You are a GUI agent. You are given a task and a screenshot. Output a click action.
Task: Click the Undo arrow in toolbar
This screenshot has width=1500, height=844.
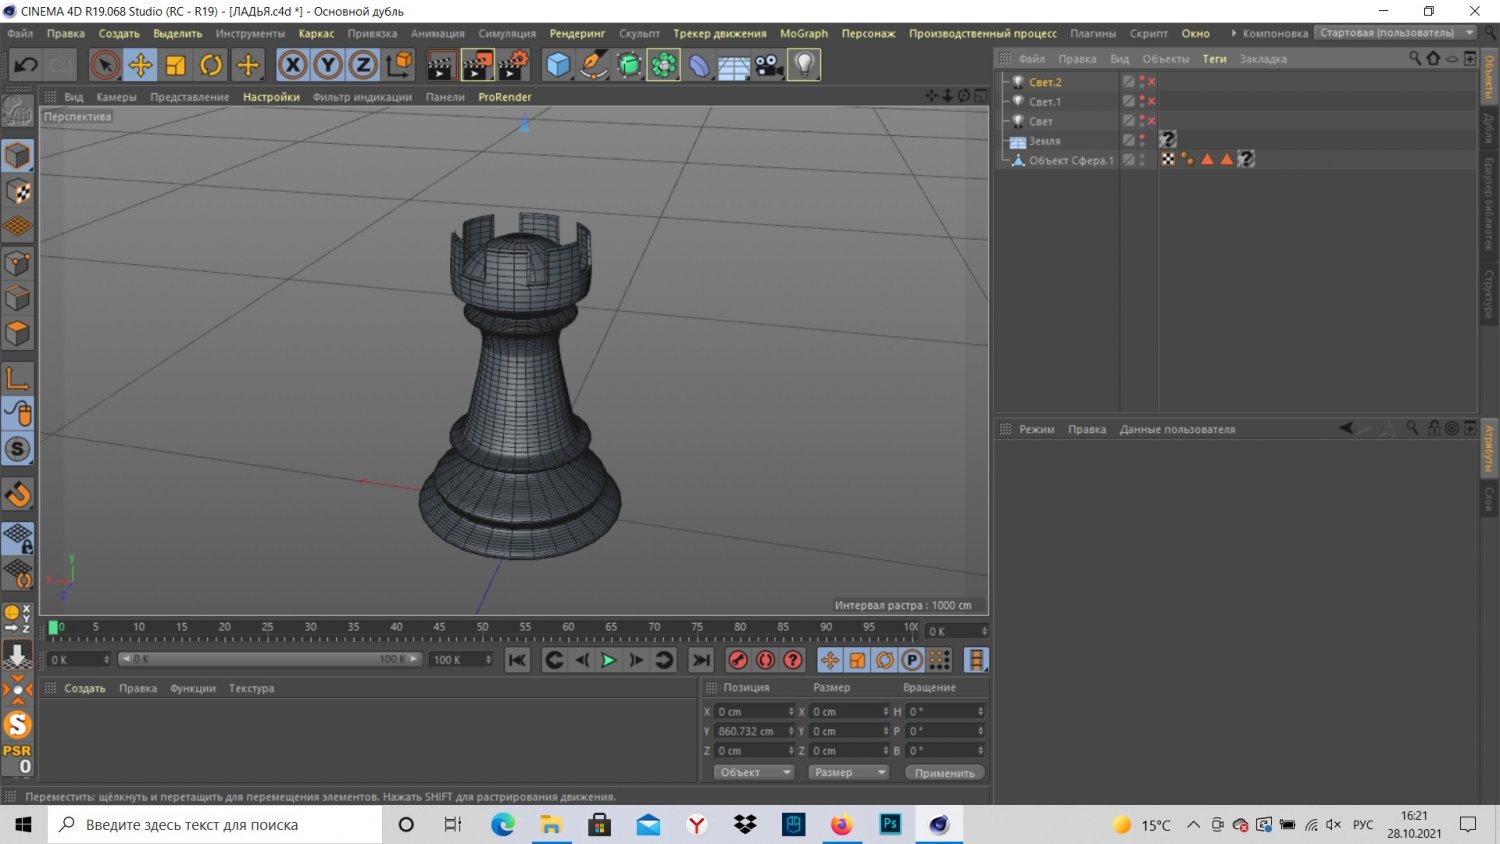(26, 65)
